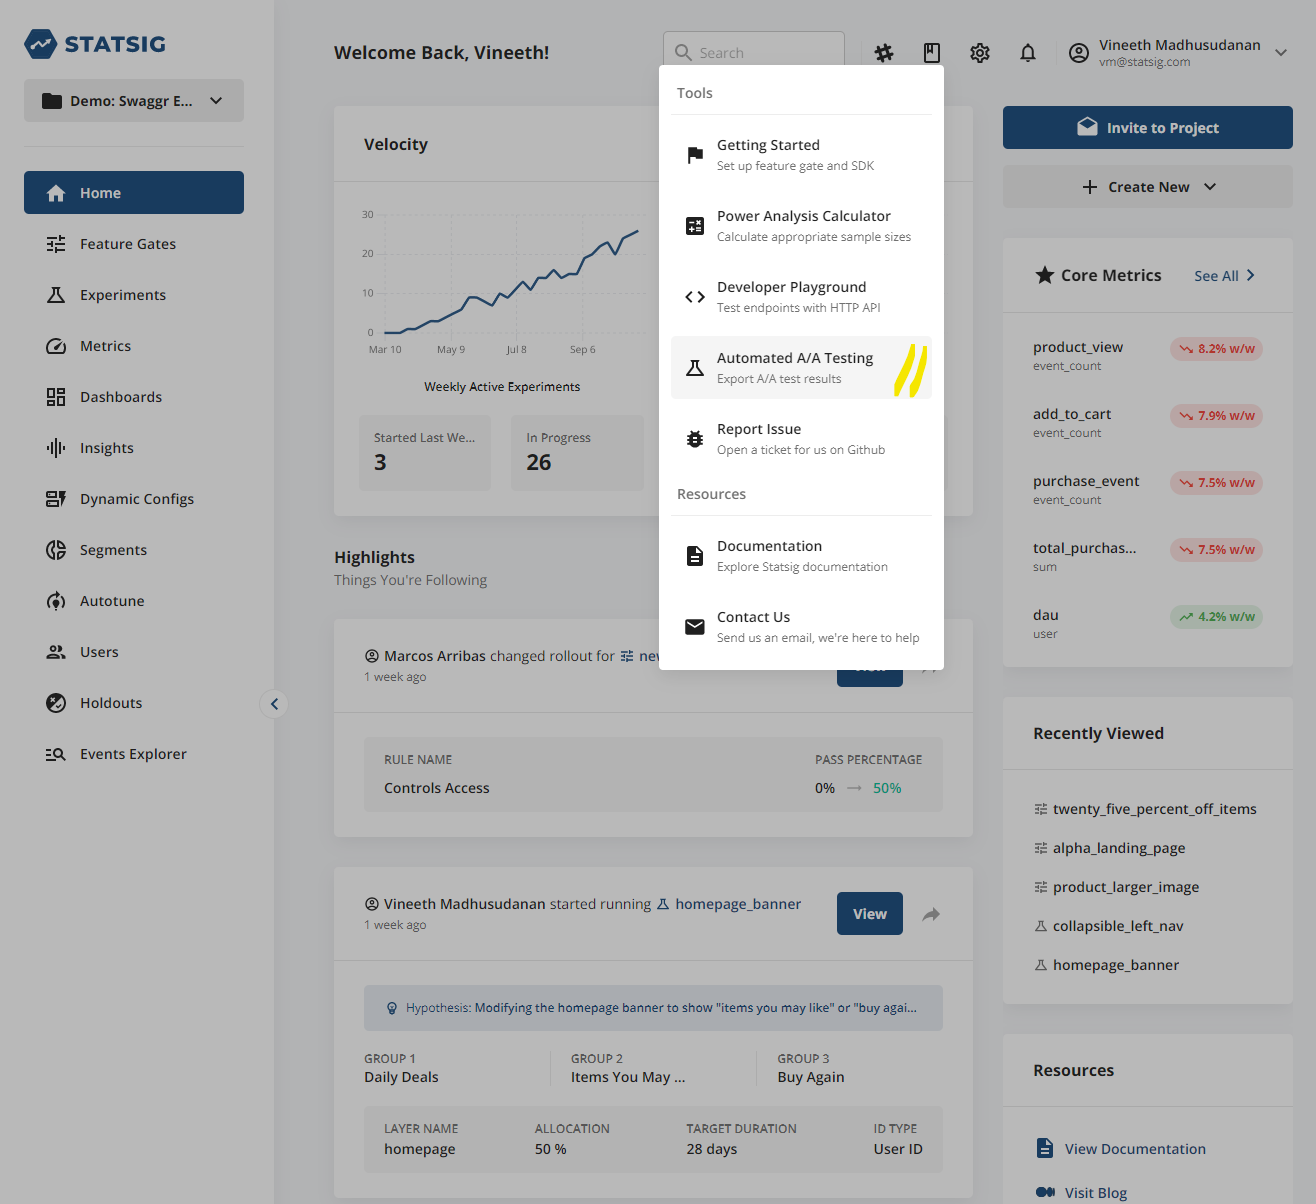Click the Metrics gauge icon
The image size is (1316, 1204).
click(56, 346)
